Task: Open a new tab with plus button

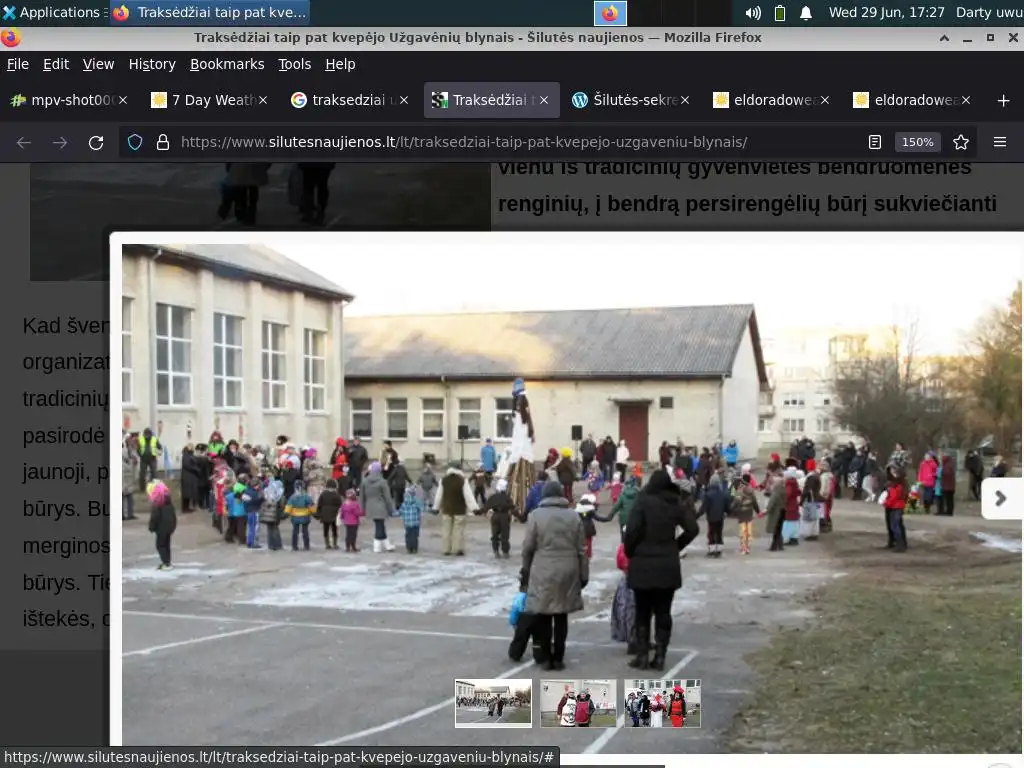Action: 1004,101
